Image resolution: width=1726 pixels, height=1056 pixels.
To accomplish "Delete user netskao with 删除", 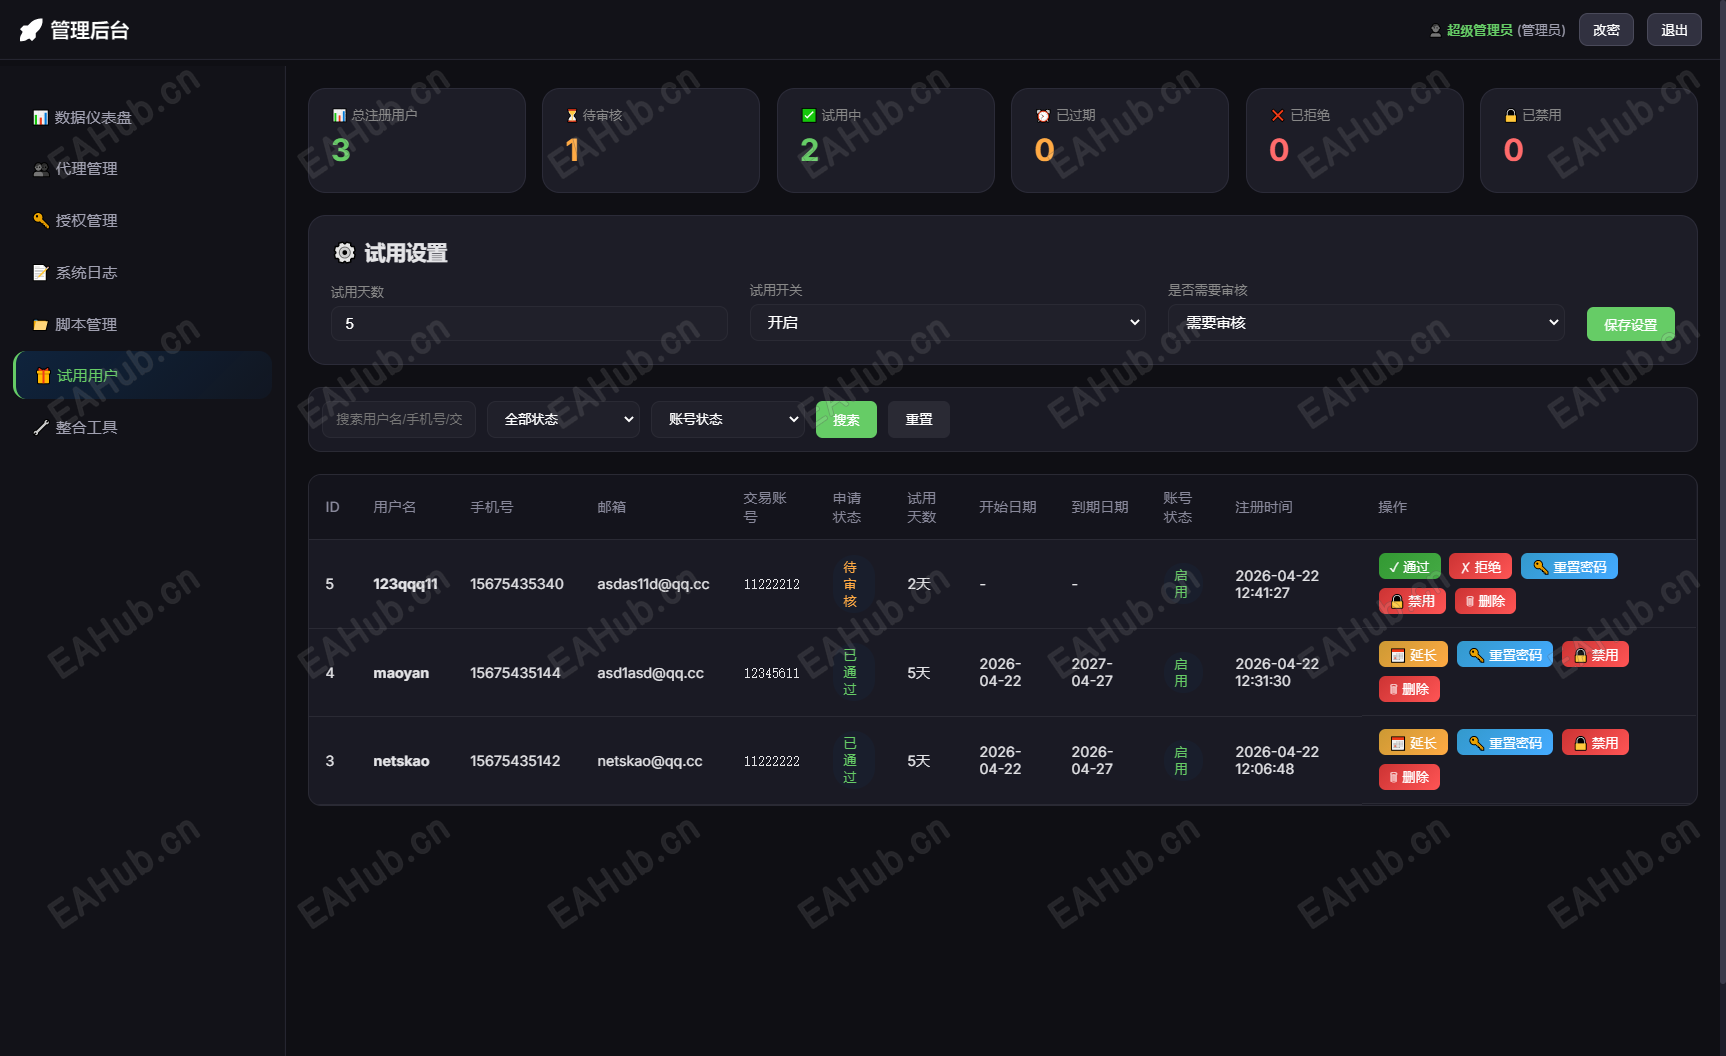I will tap(1410, 777).
